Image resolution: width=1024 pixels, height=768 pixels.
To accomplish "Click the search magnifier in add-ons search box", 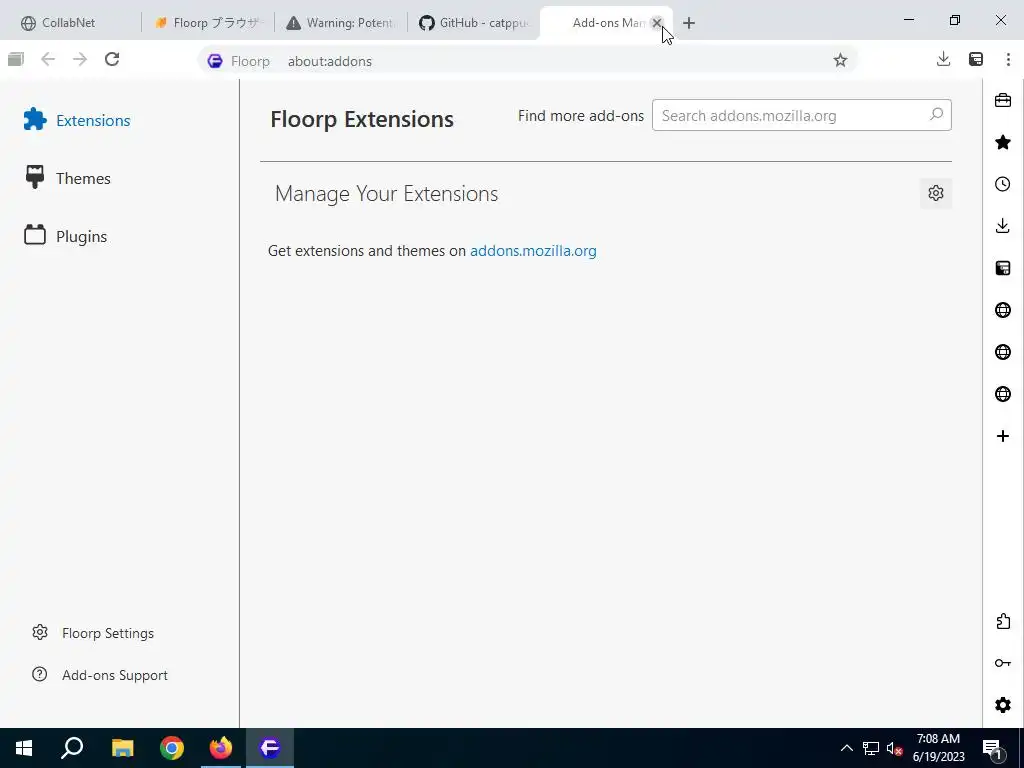I will click(936, 114).
